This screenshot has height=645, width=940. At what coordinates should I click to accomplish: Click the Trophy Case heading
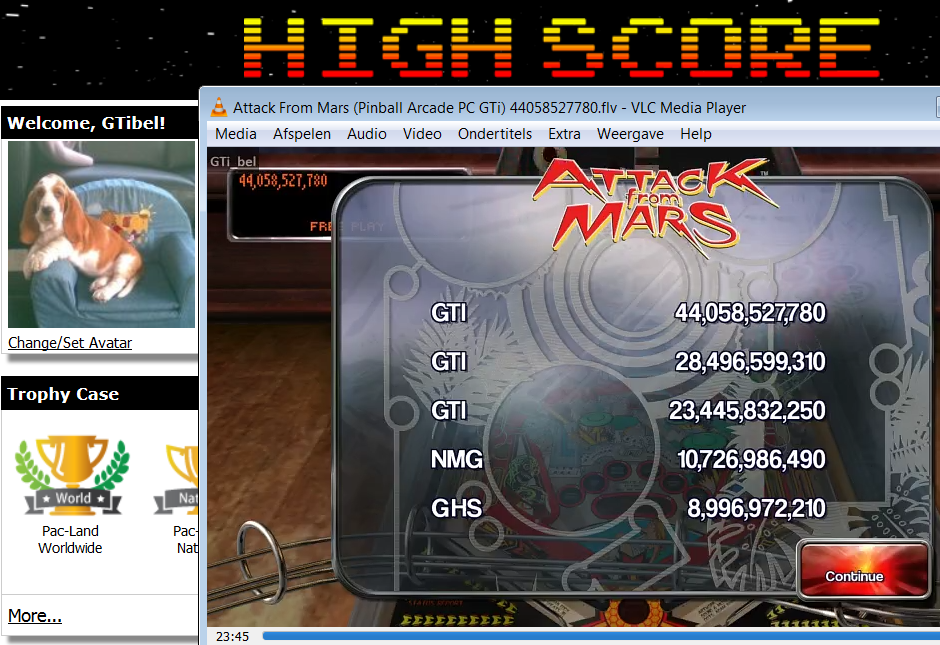click(x=63, y=394)
